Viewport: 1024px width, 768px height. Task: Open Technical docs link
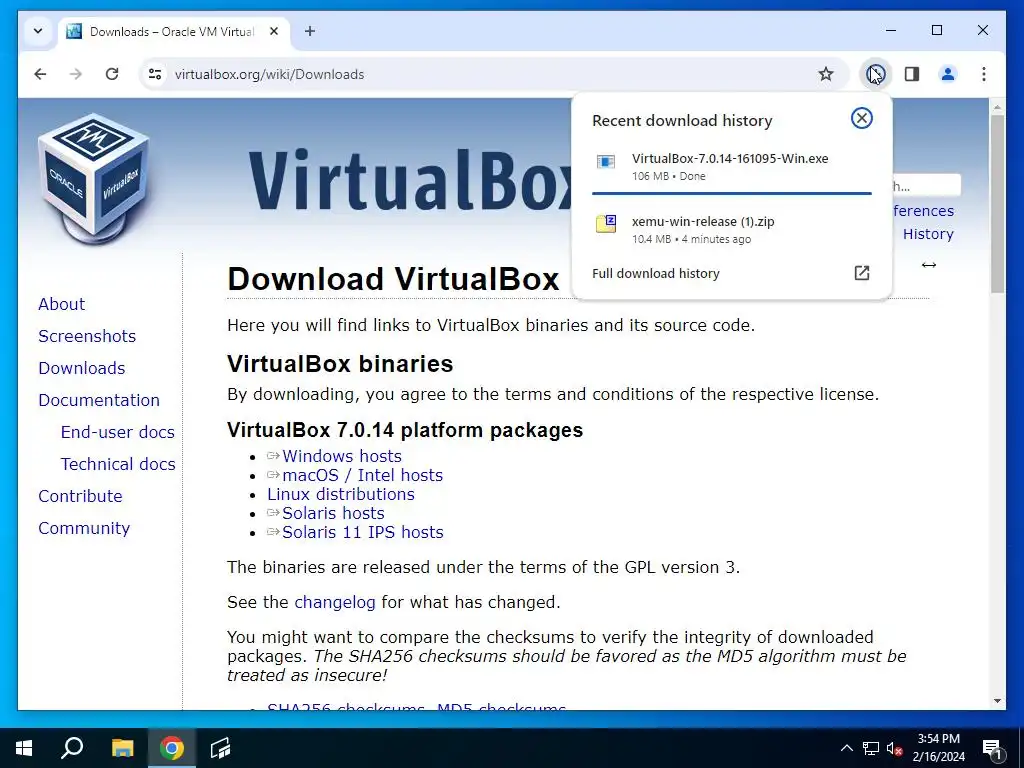(118, 464)
